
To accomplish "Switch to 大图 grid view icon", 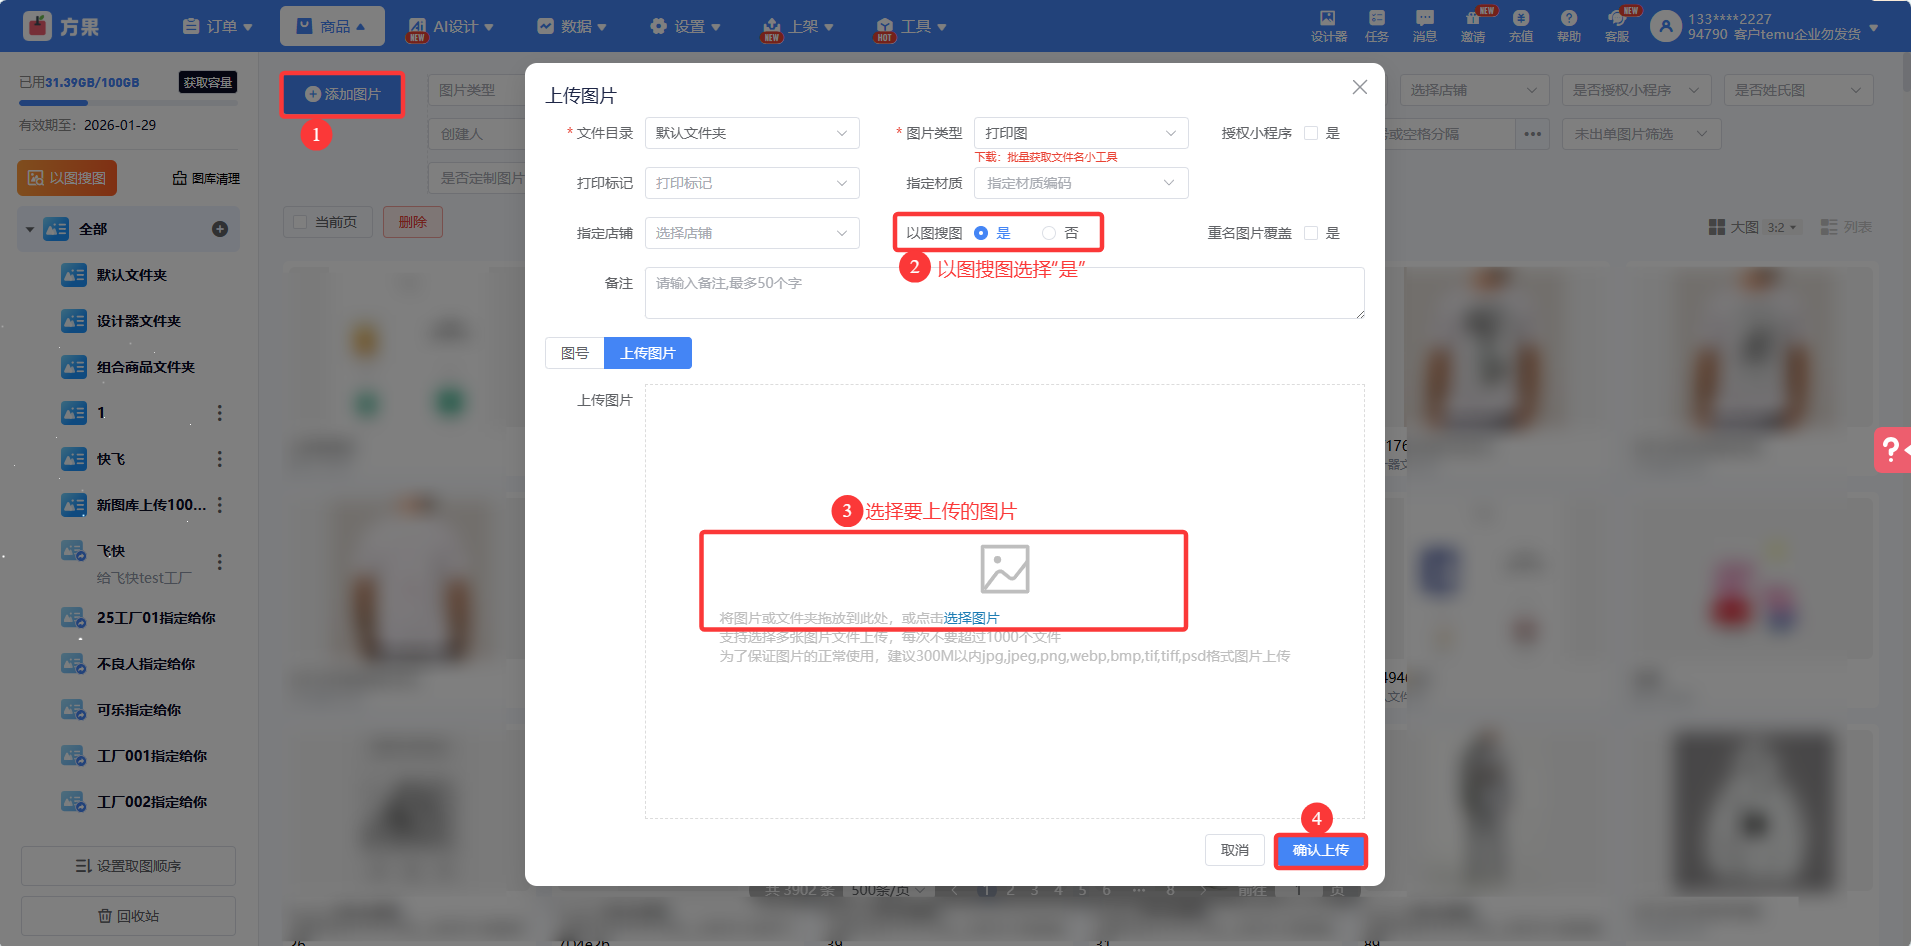I will tap(1717, 227).
